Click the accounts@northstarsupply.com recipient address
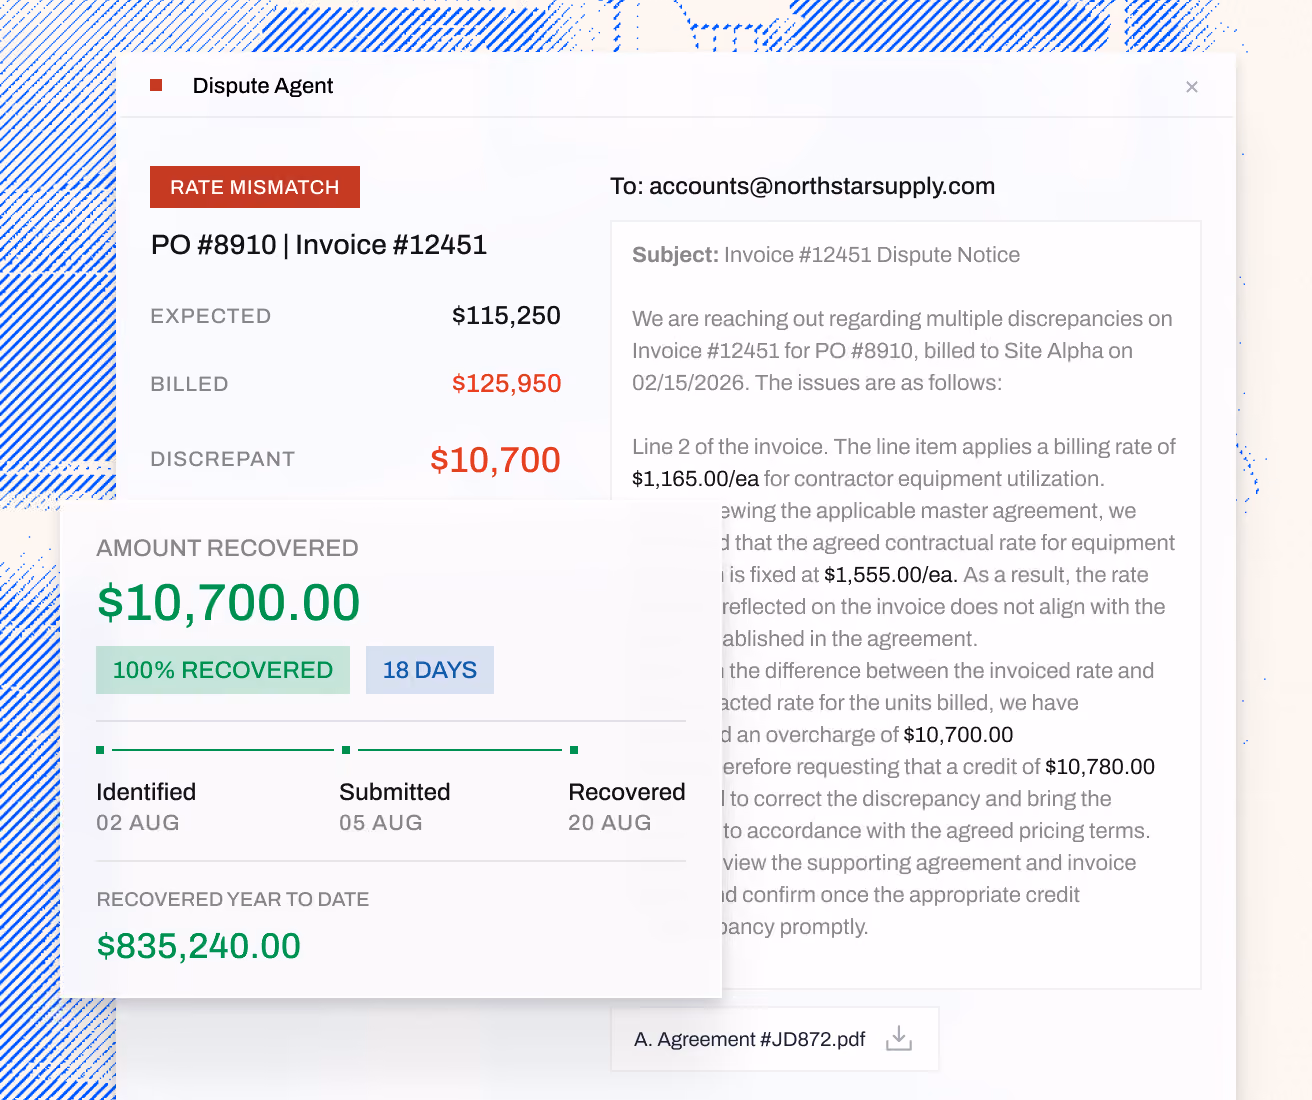Viewport: 1312px width, 1100px height. [822, 186]
